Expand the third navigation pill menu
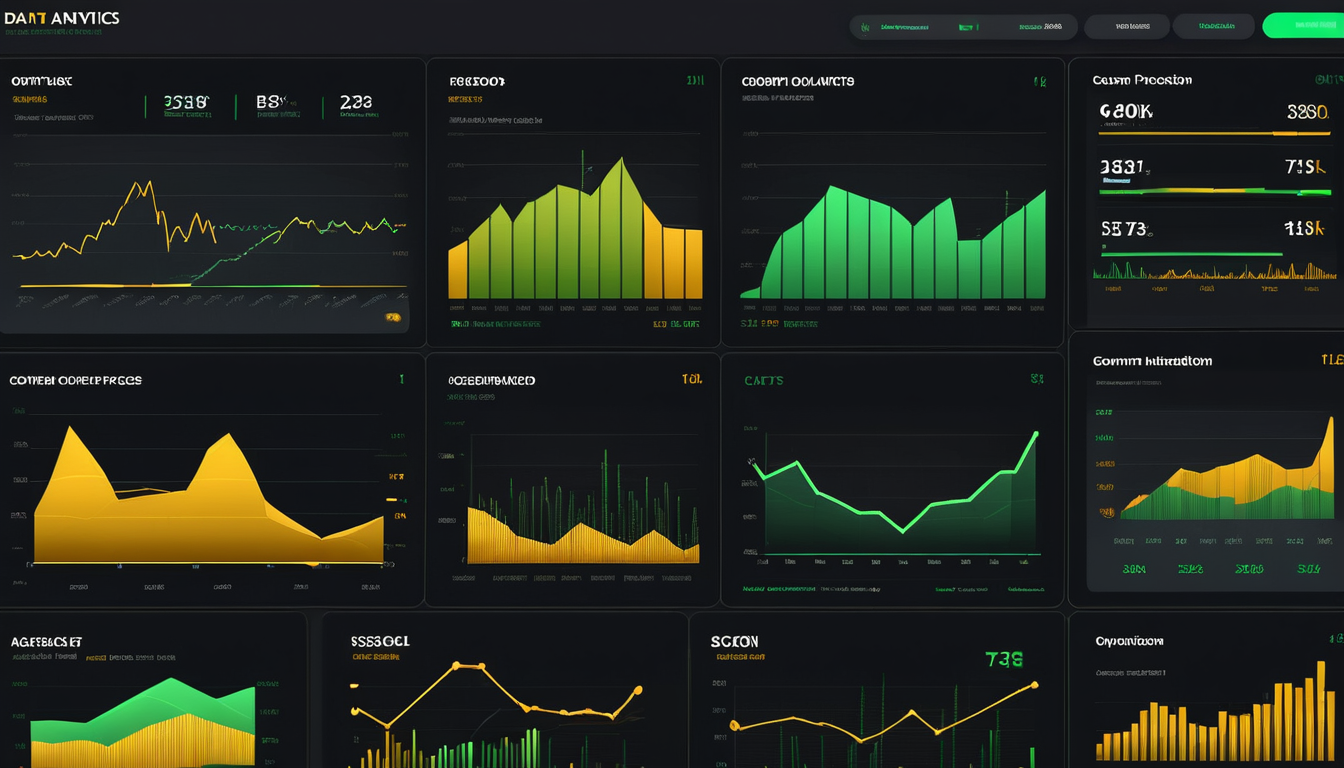This screenshot has height=768, width=1344. [1213, 26]
